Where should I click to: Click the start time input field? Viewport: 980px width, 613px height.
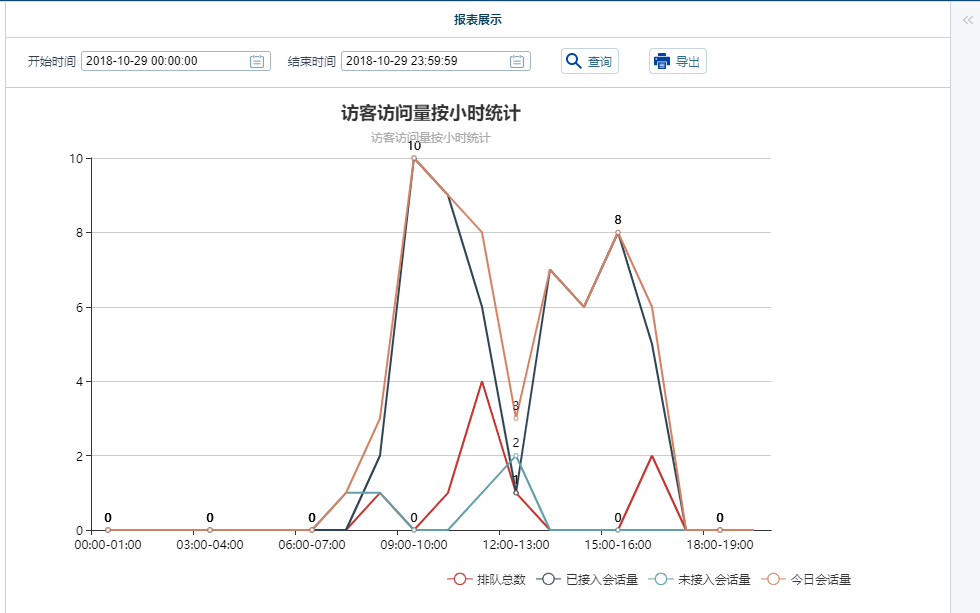point(164,61)
